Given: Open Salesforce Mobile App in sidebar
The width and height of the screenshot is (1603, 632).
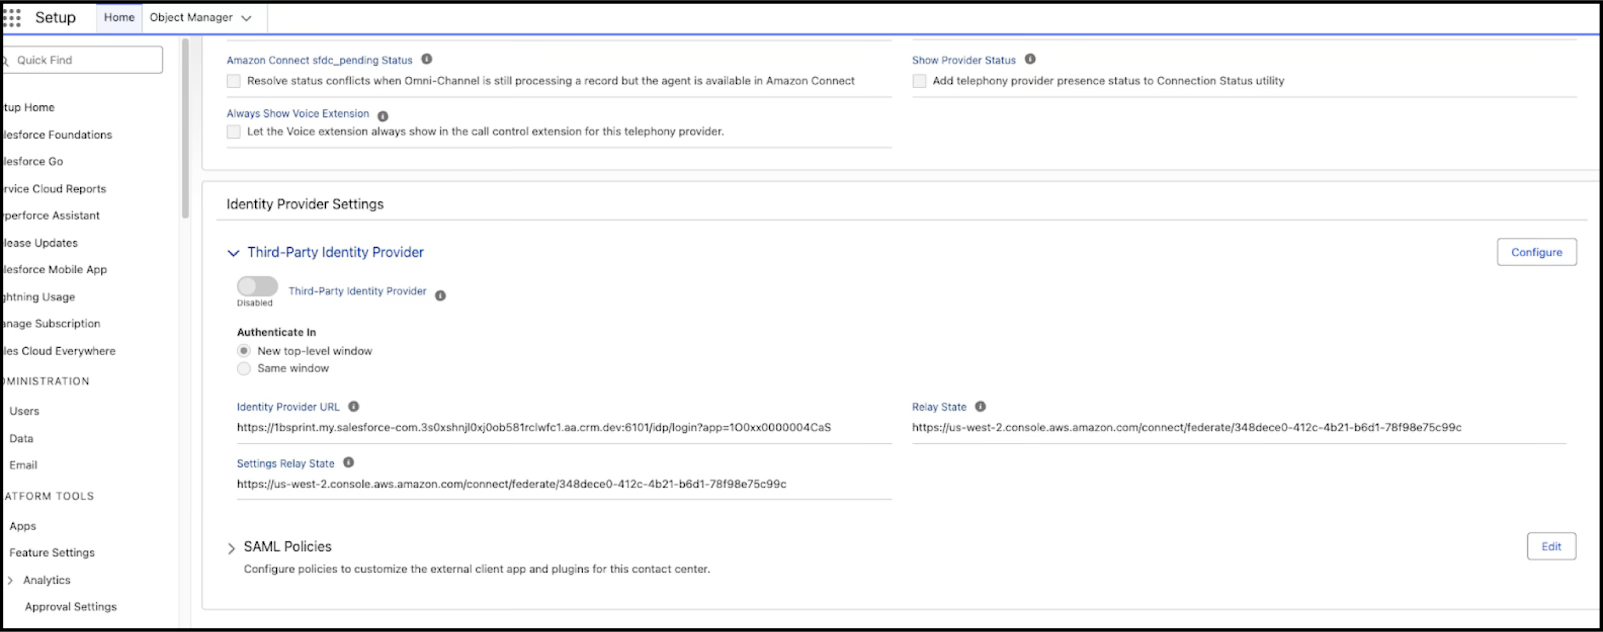Looking at the screenshot, I should [54, 269].
